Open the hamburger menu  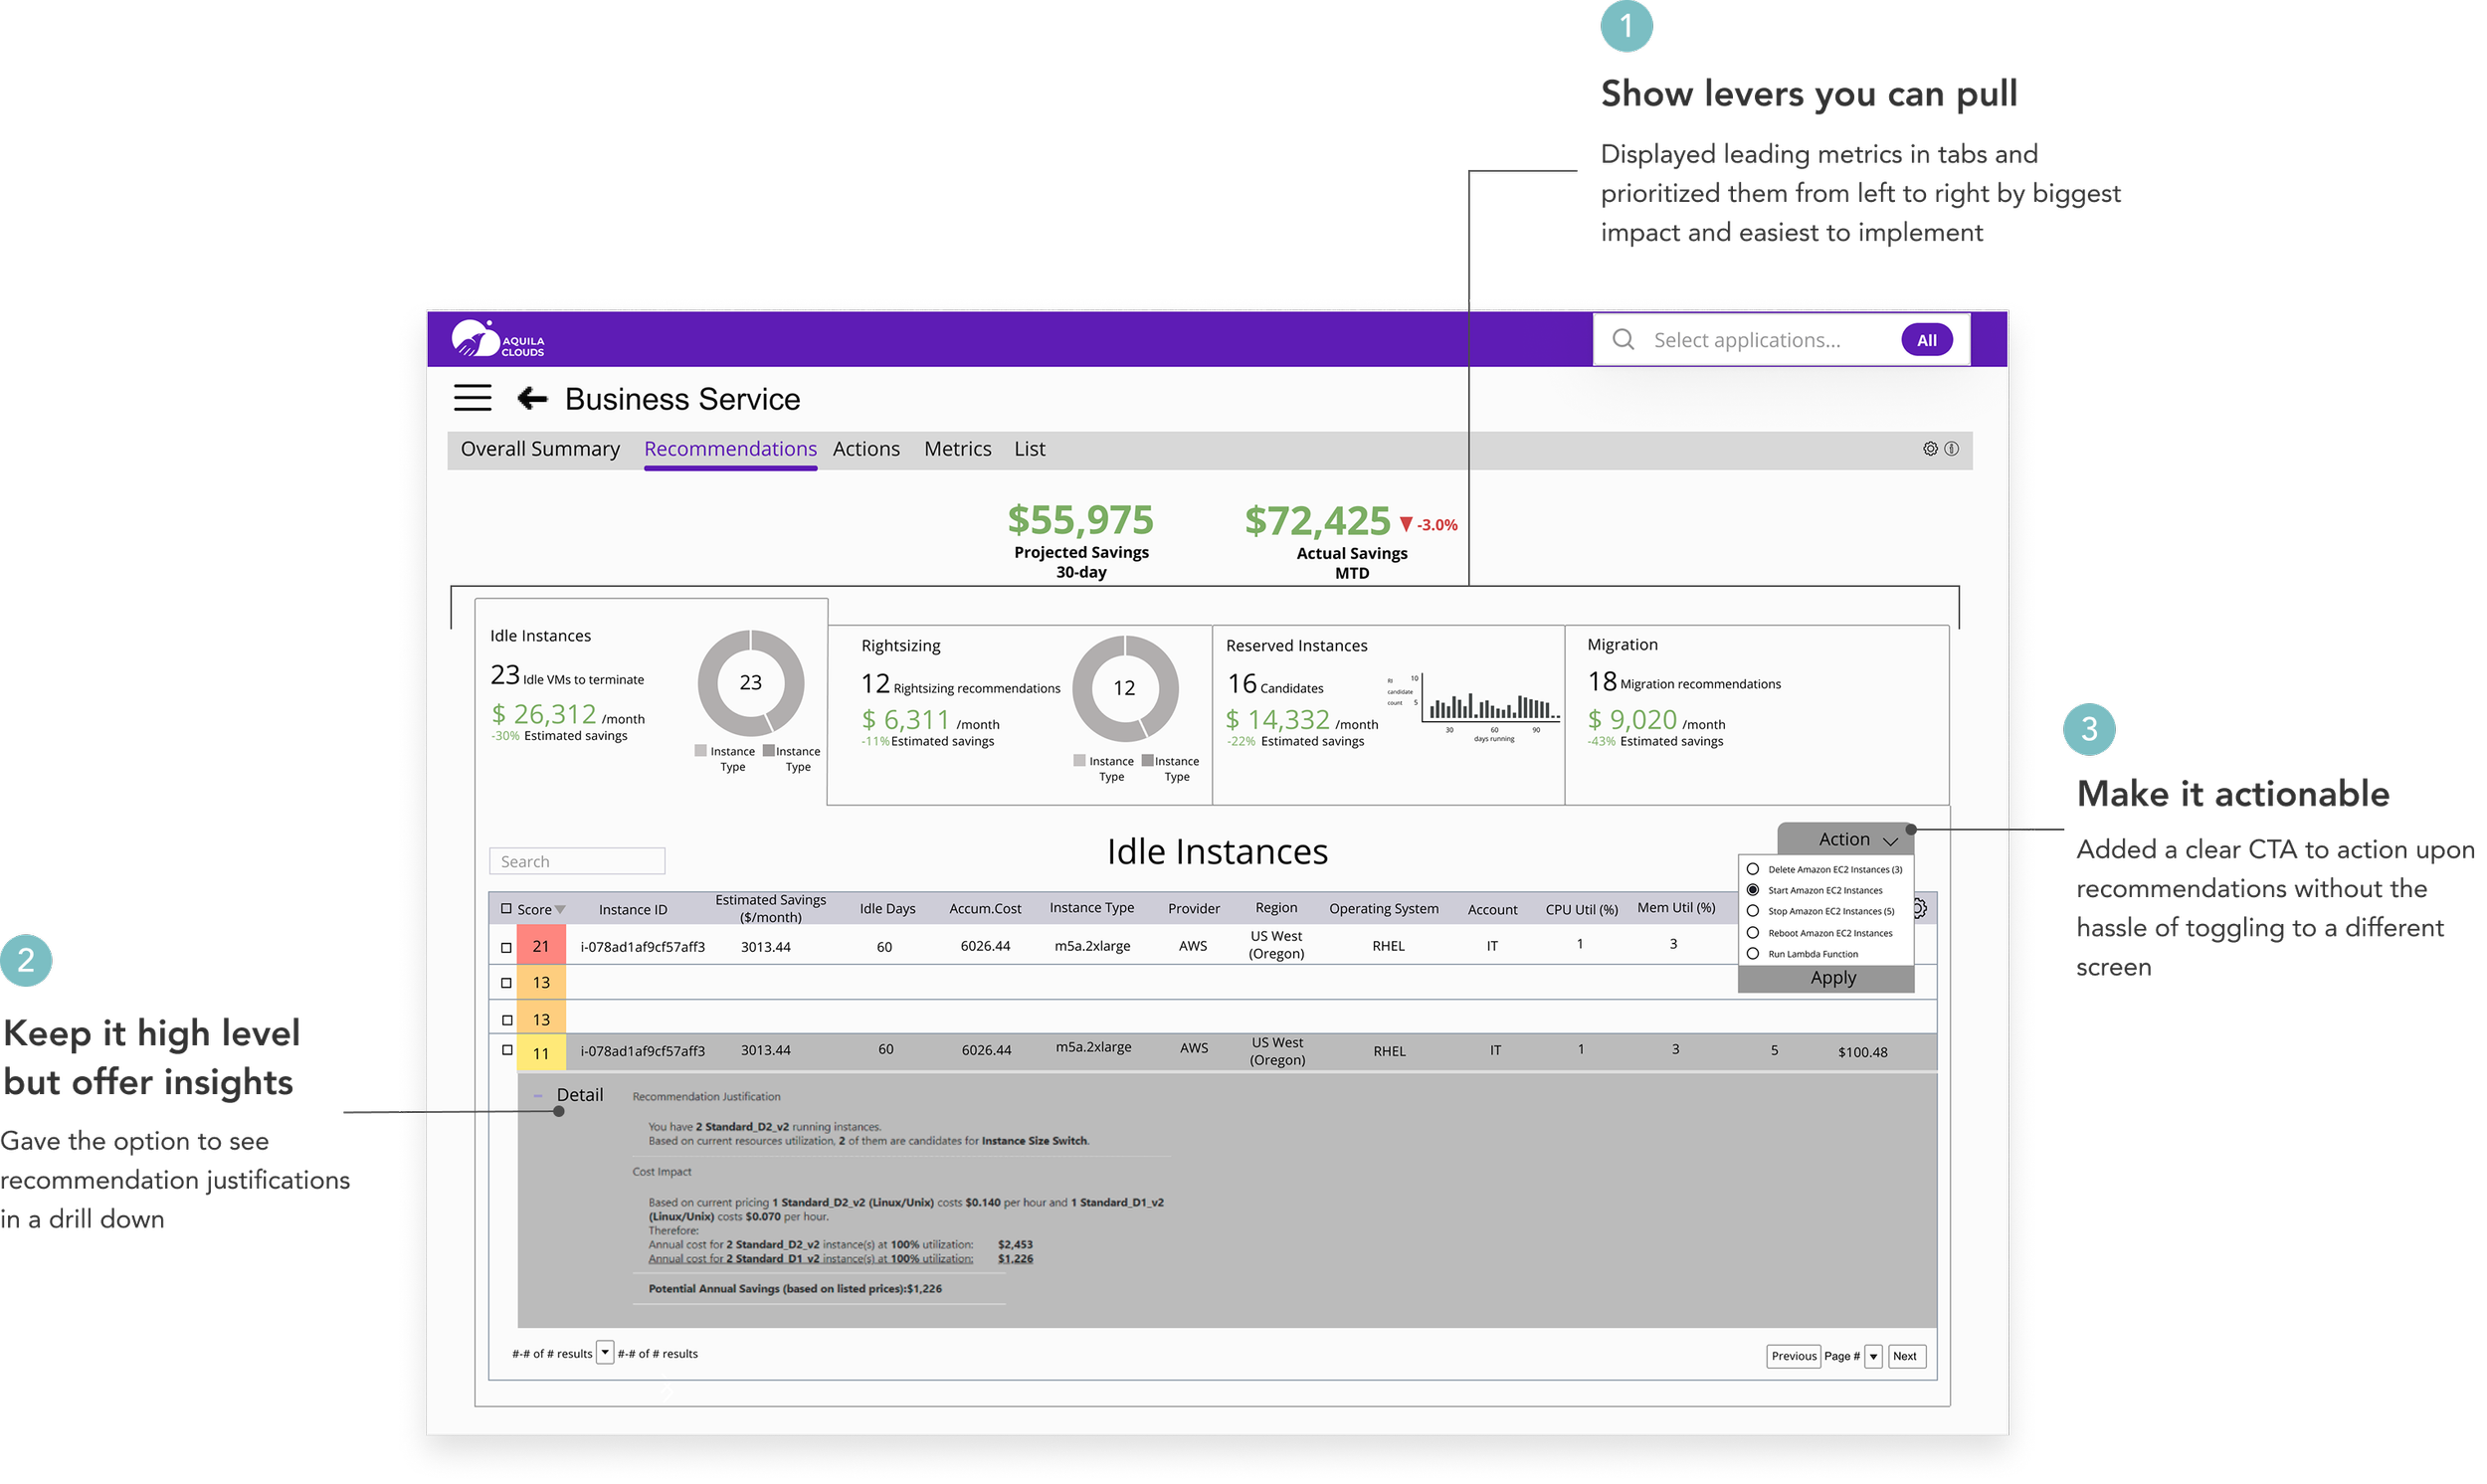(472, 398)
